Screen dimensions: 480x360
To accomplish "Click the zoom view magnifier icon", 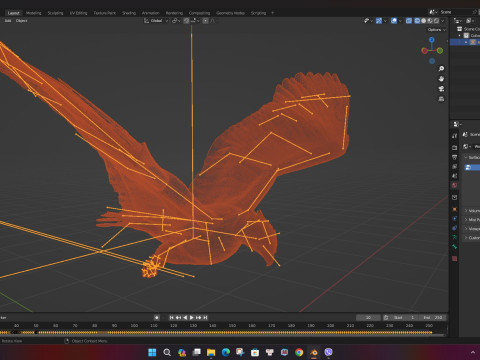I will (x=441, y=69).
